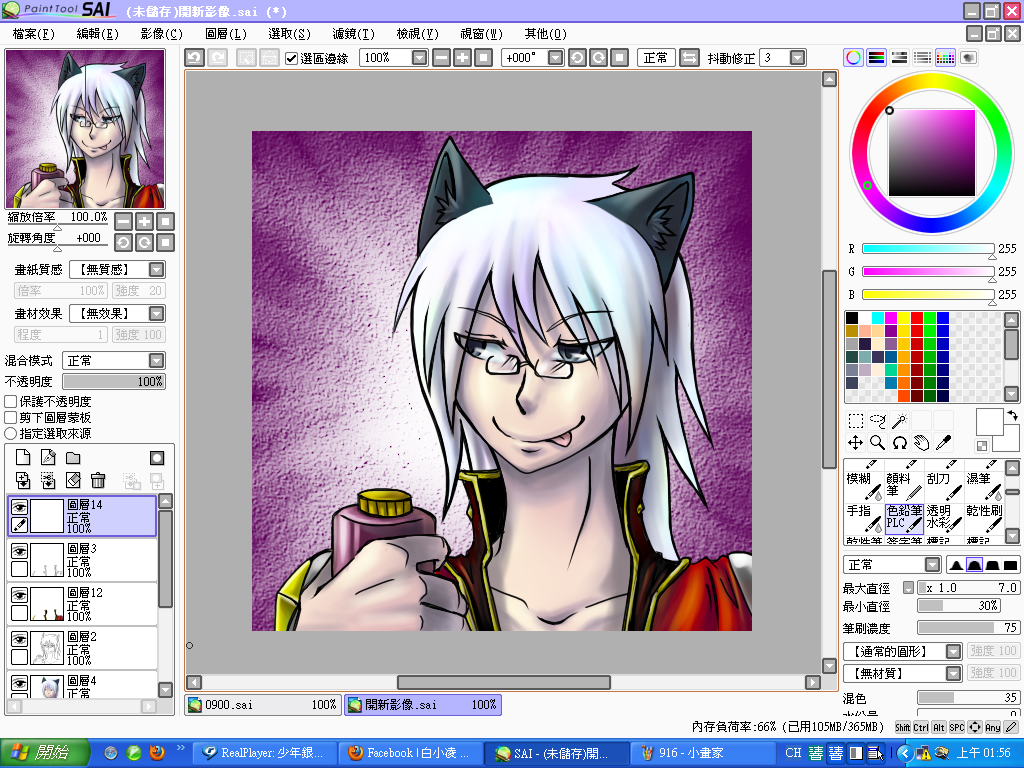Select the lasso tool

pos(878,421)
